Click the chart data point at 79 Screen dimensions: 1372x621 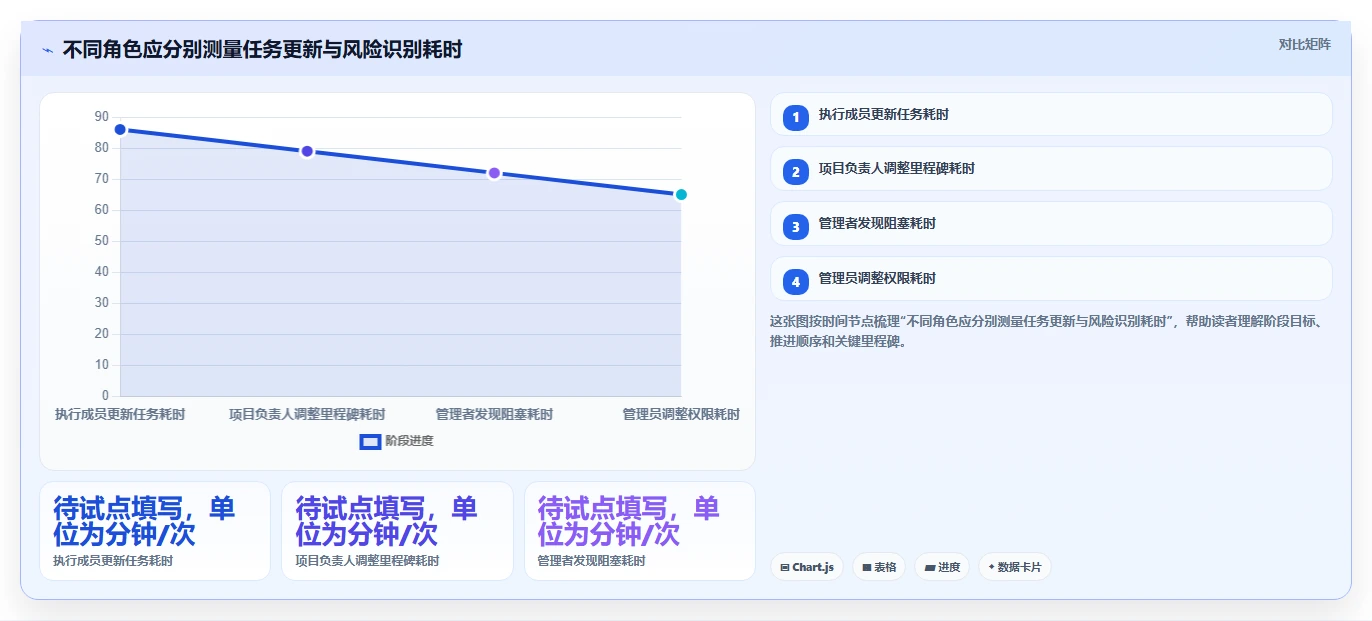coord(307,151)
